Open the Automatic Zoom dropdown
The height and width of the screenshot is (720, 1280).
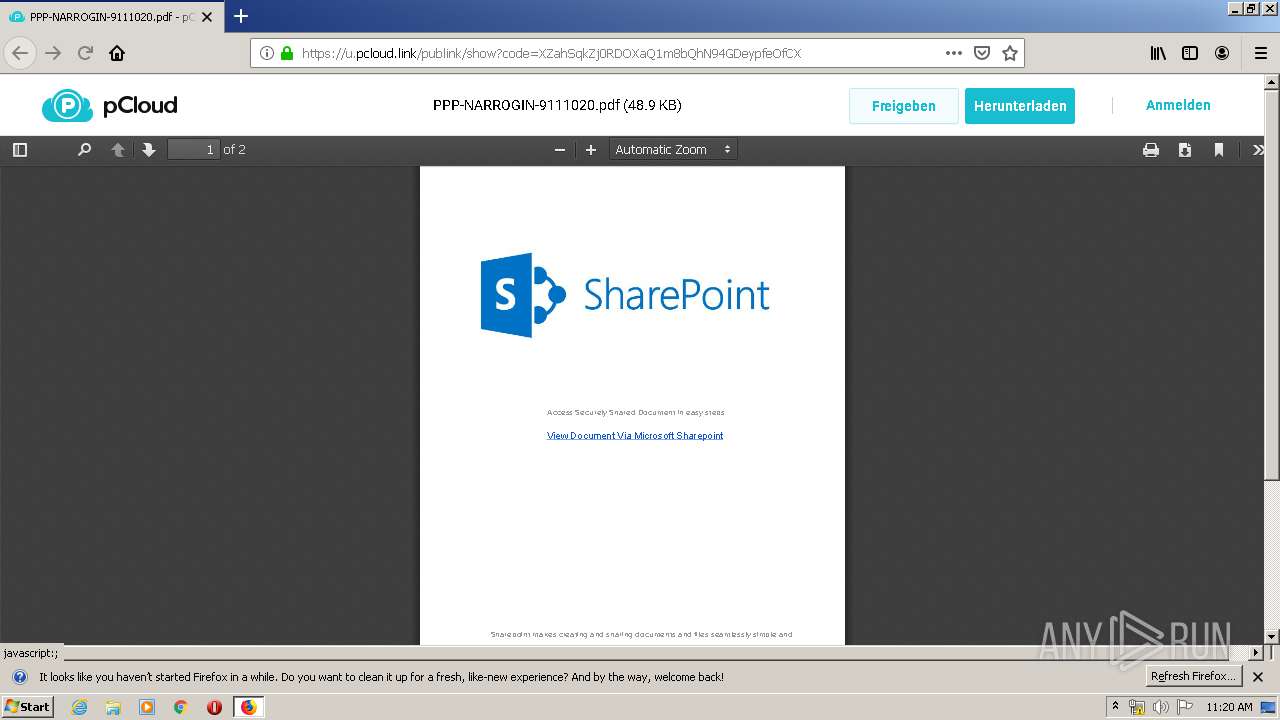pyautogui.click(x=673, y=150)
